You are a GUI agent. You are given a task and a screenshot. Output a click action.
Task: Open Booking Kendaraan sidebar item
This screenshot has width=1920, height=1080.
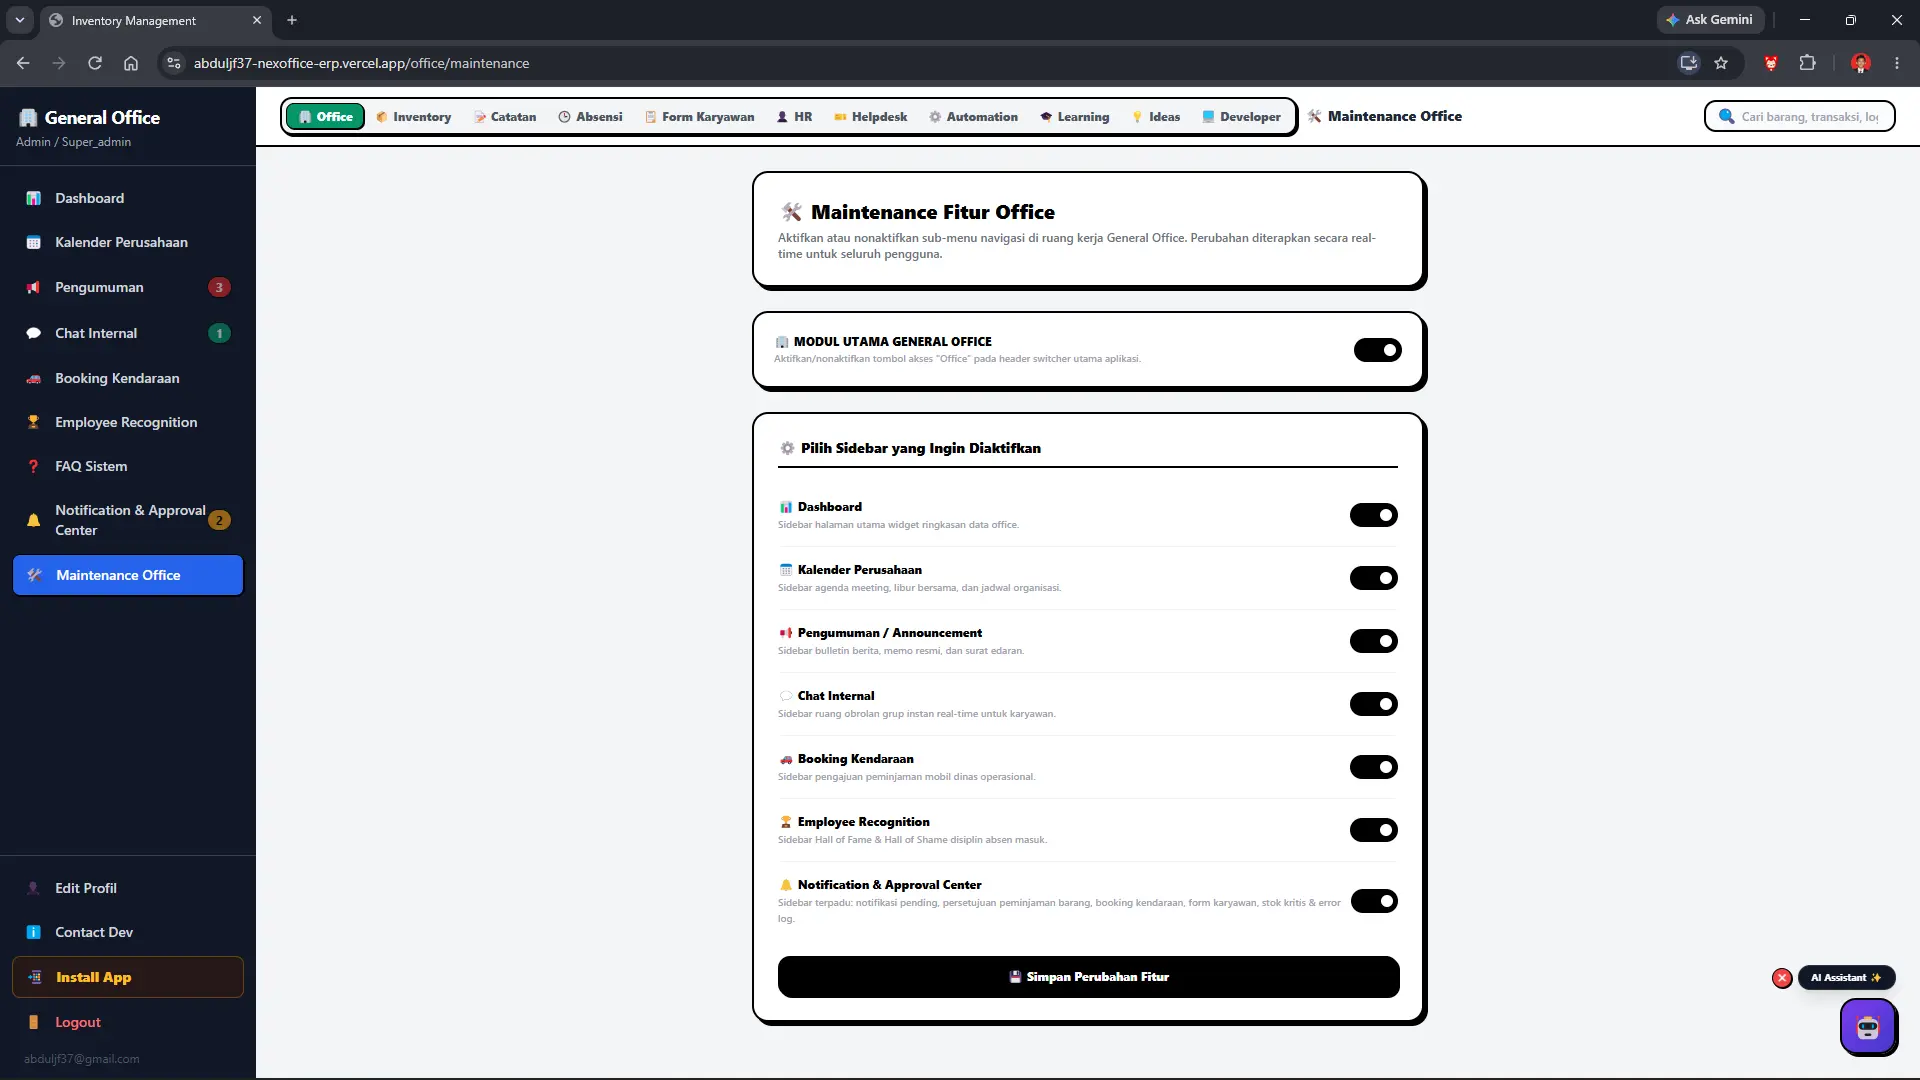[128, 378]
